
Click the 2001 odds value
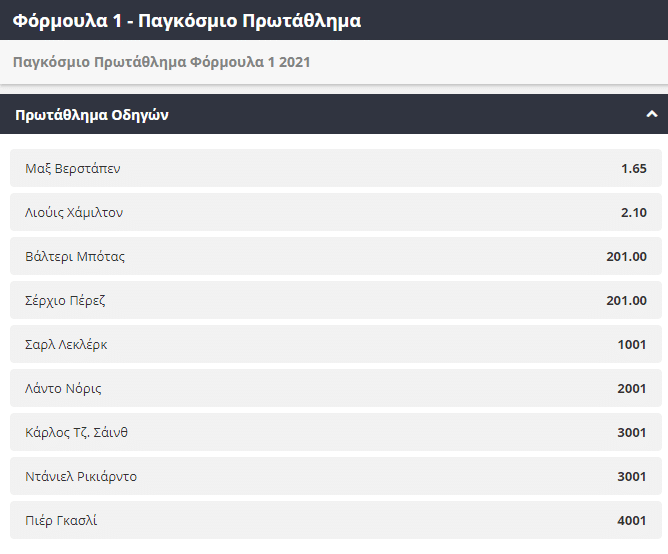pos(632,388)
